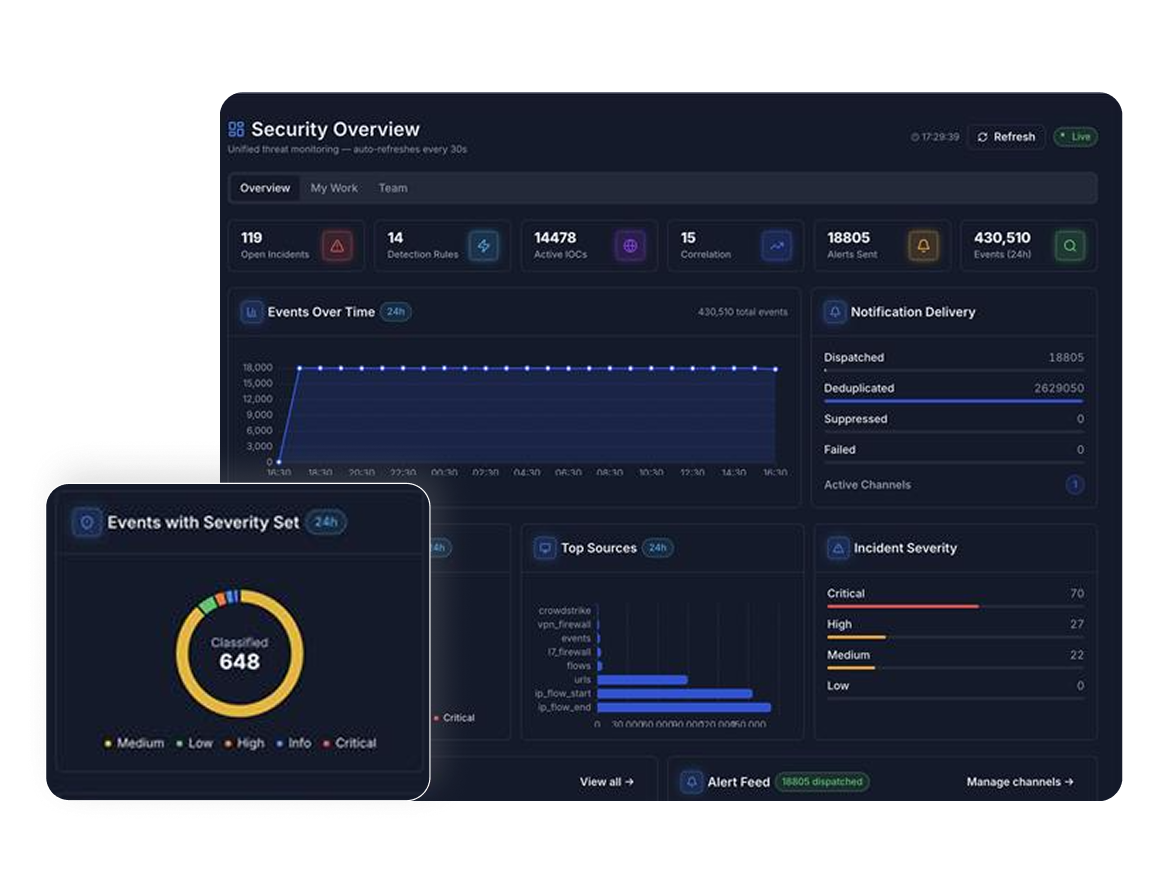Toggle the Critical legend item in donut card
1167x894 pixels.
[x=350, y=743]
